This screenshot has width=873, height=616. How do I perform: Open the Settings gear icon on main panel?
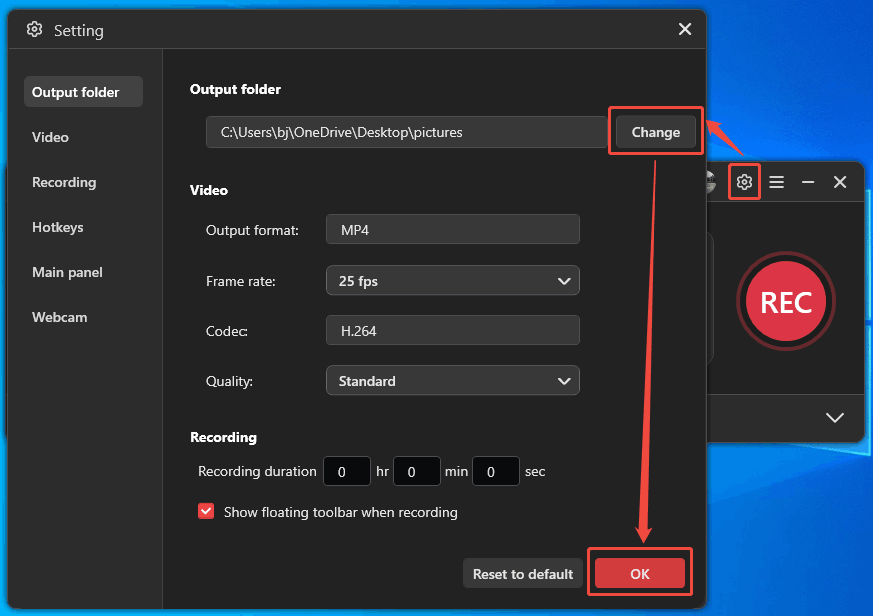(744, 182)
